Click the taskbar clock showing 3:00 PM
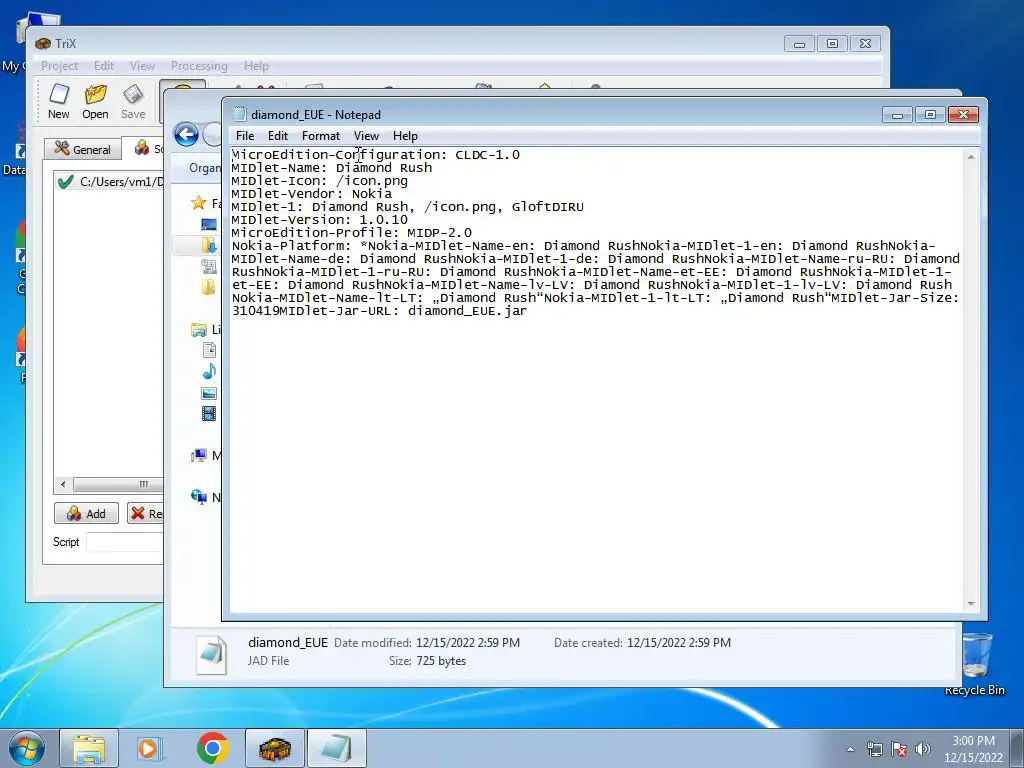This screenshot has width=1024, height=768. (x=973, y=749)
